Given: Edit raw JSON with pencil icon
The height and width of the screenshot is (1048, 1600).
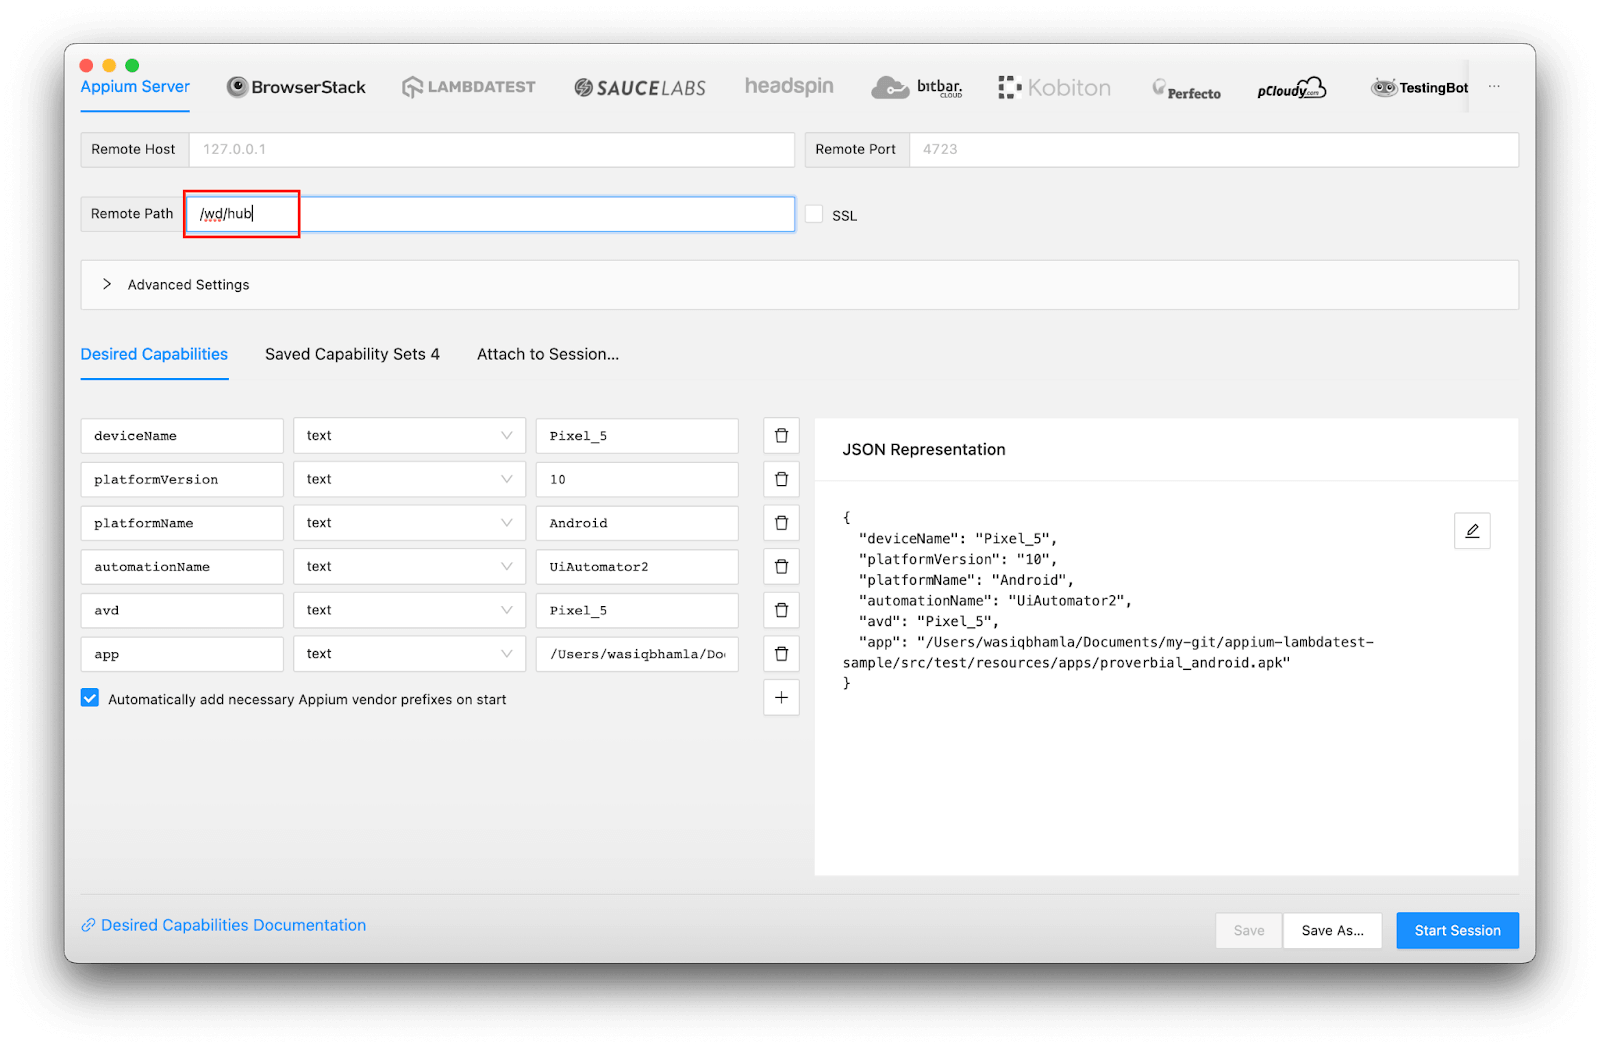Looking at the screenshot, I should point(1472,531).
